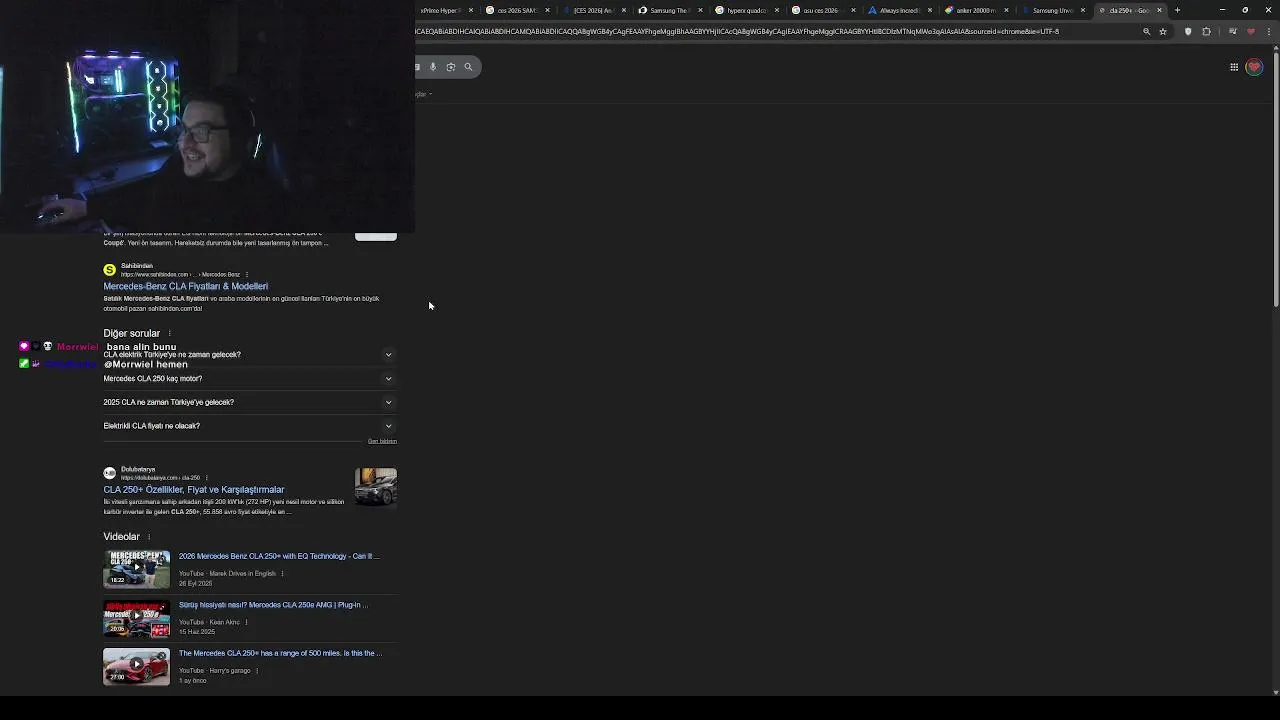Click the scrollbar down arrow

tap(1276, 692)
